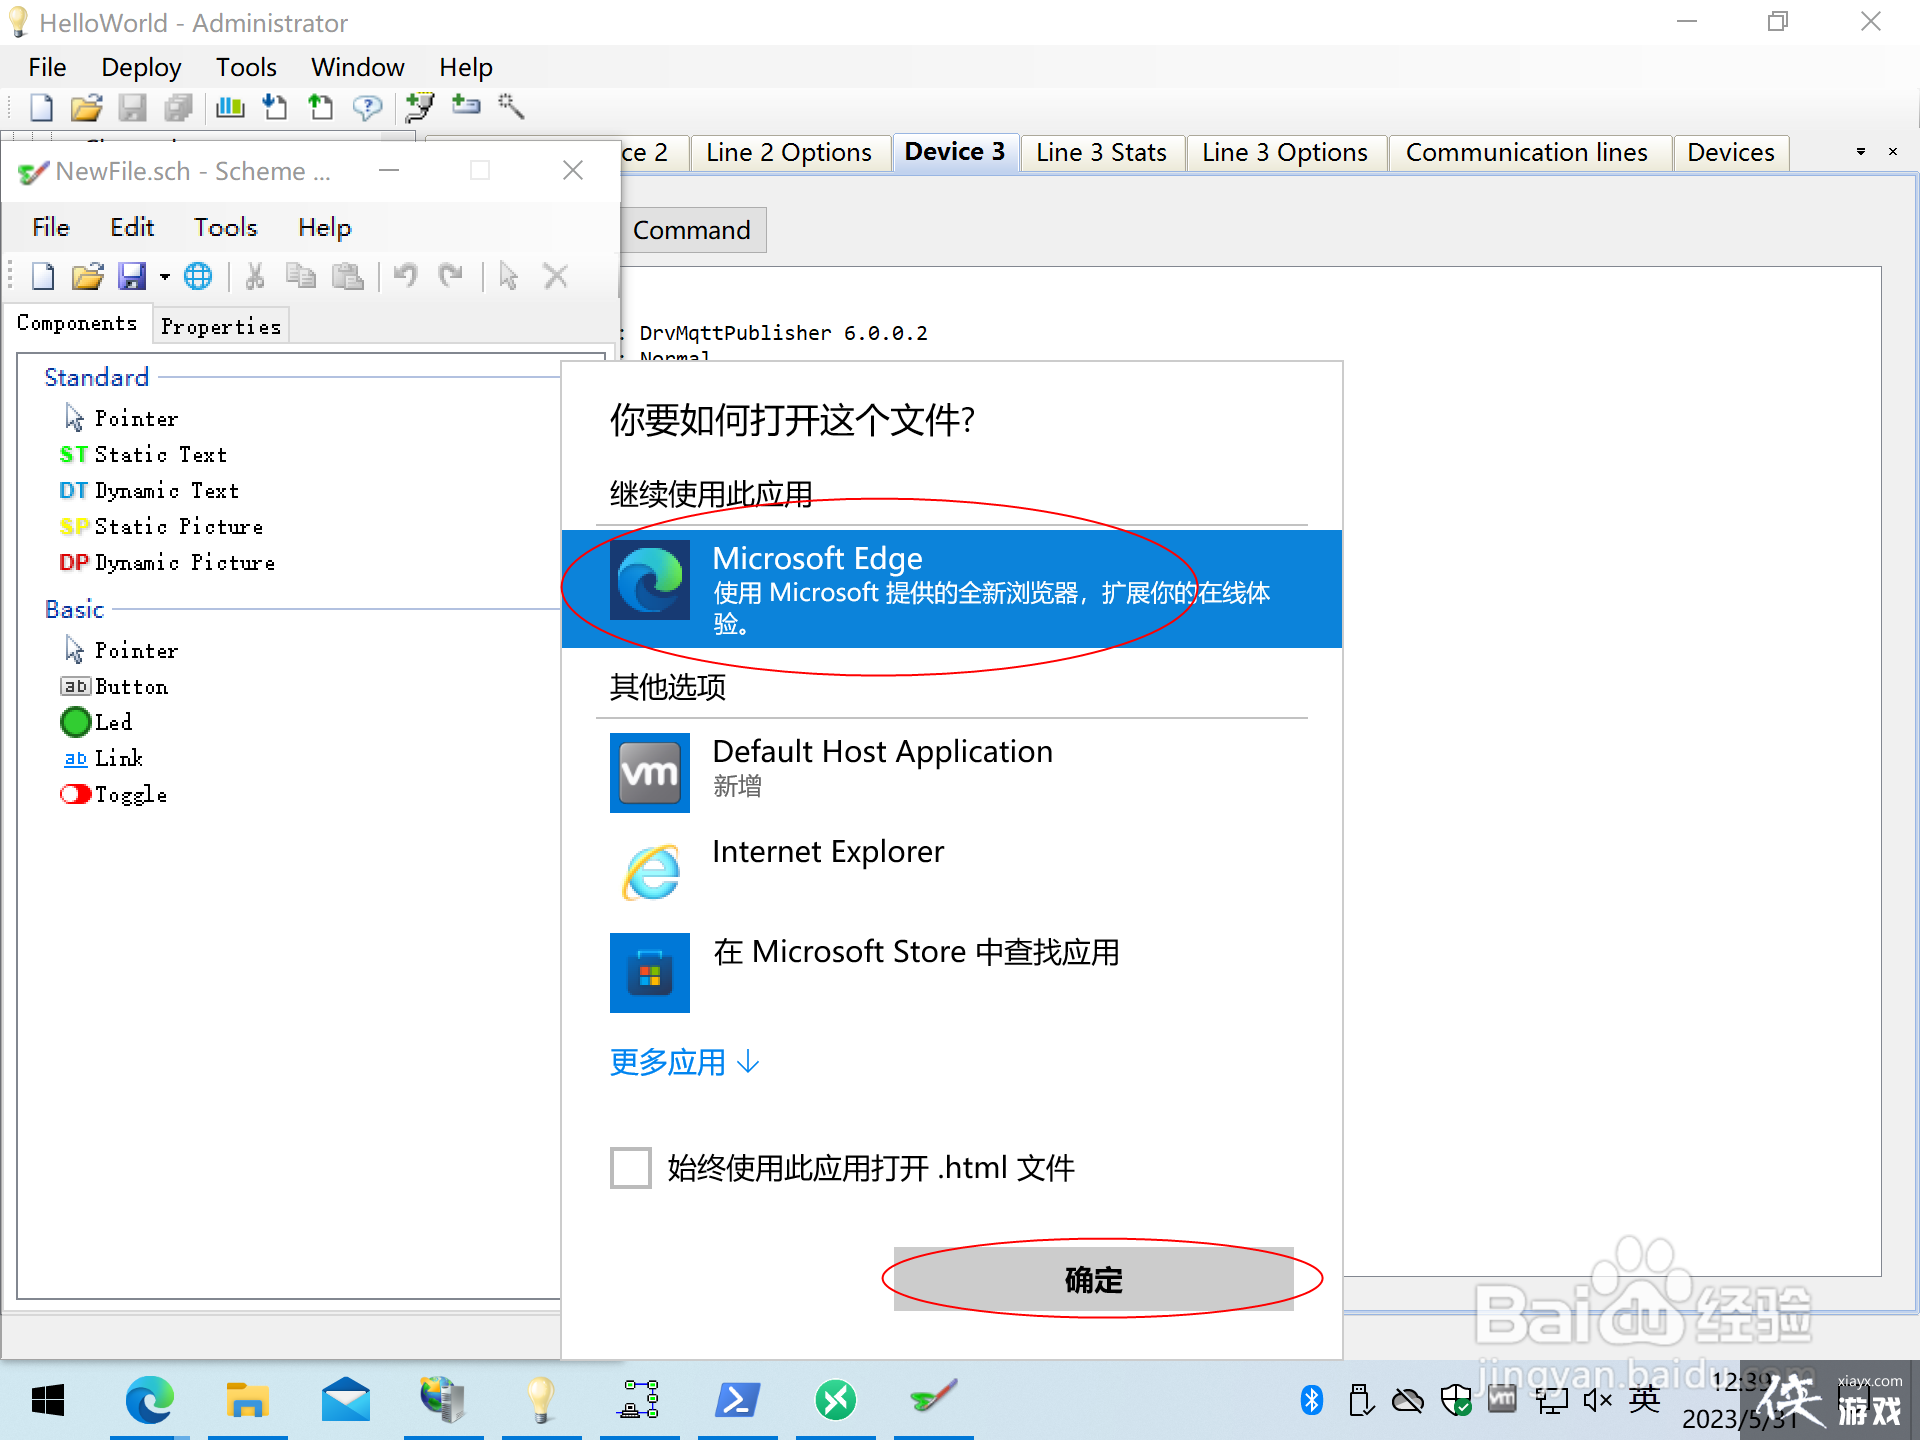Viewport: 1920px width, 1440px height.
Task: Select Dynamic Text component
Action: 150,490
